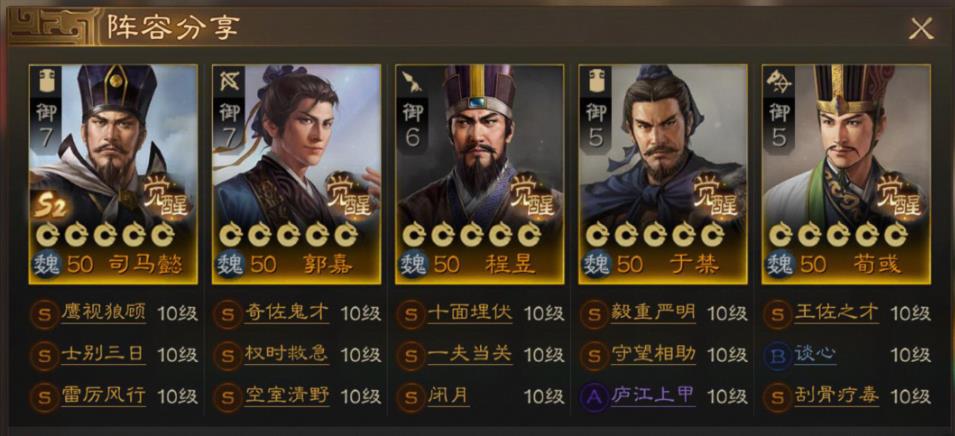Open the 十面埋伏 skill link
The width and height of the screenshot is (955, 436).
pos(470,313)
